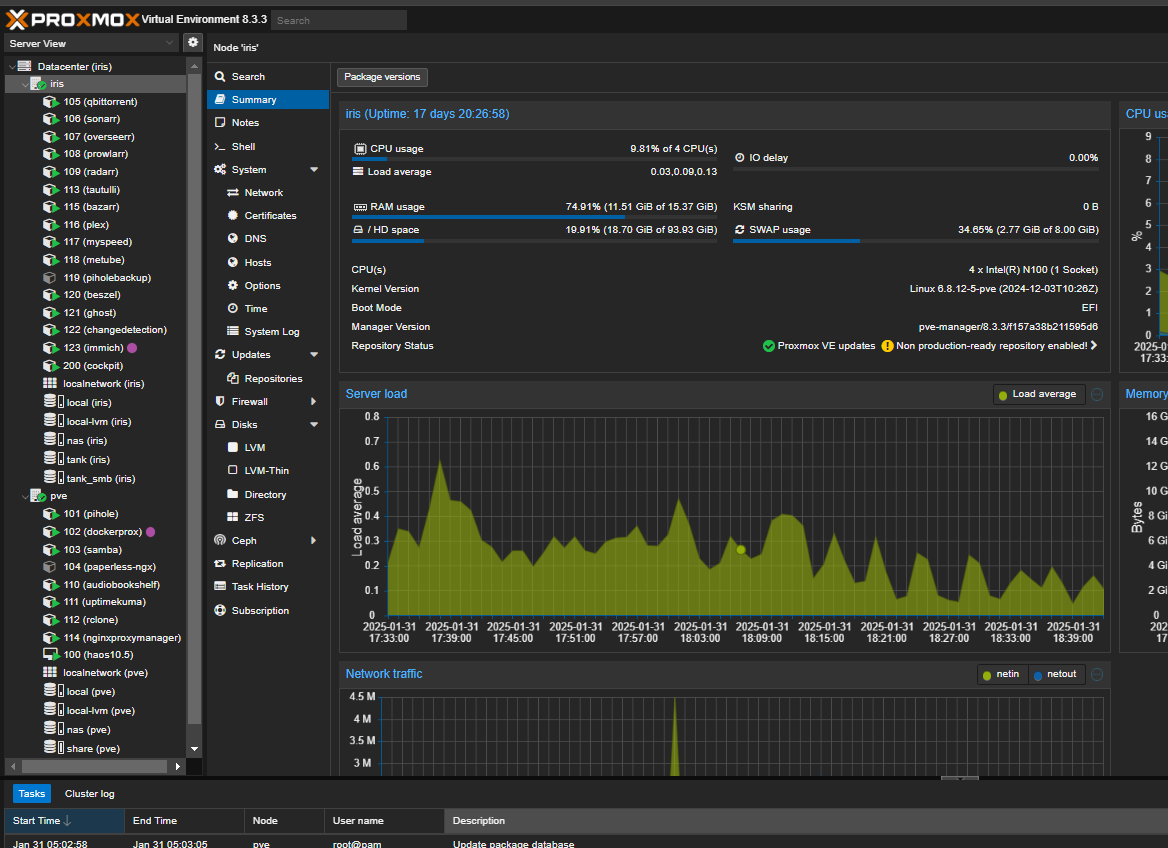Collapse the Datacenter (iris) tree

12,66
